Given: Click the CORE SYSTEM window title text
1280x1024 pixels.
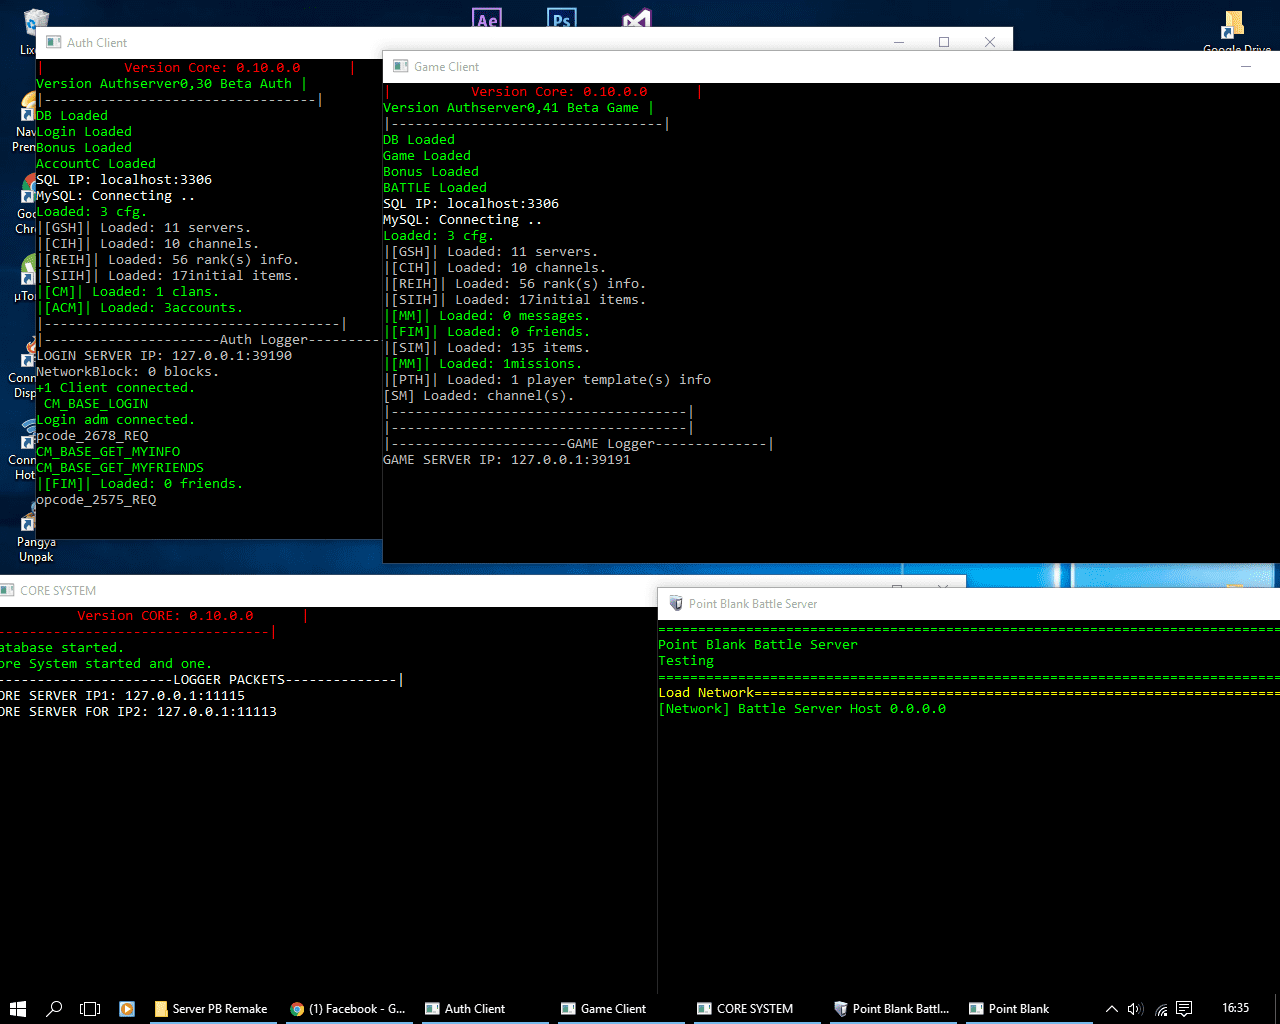Looking at the screenshot, I should 58,590.
